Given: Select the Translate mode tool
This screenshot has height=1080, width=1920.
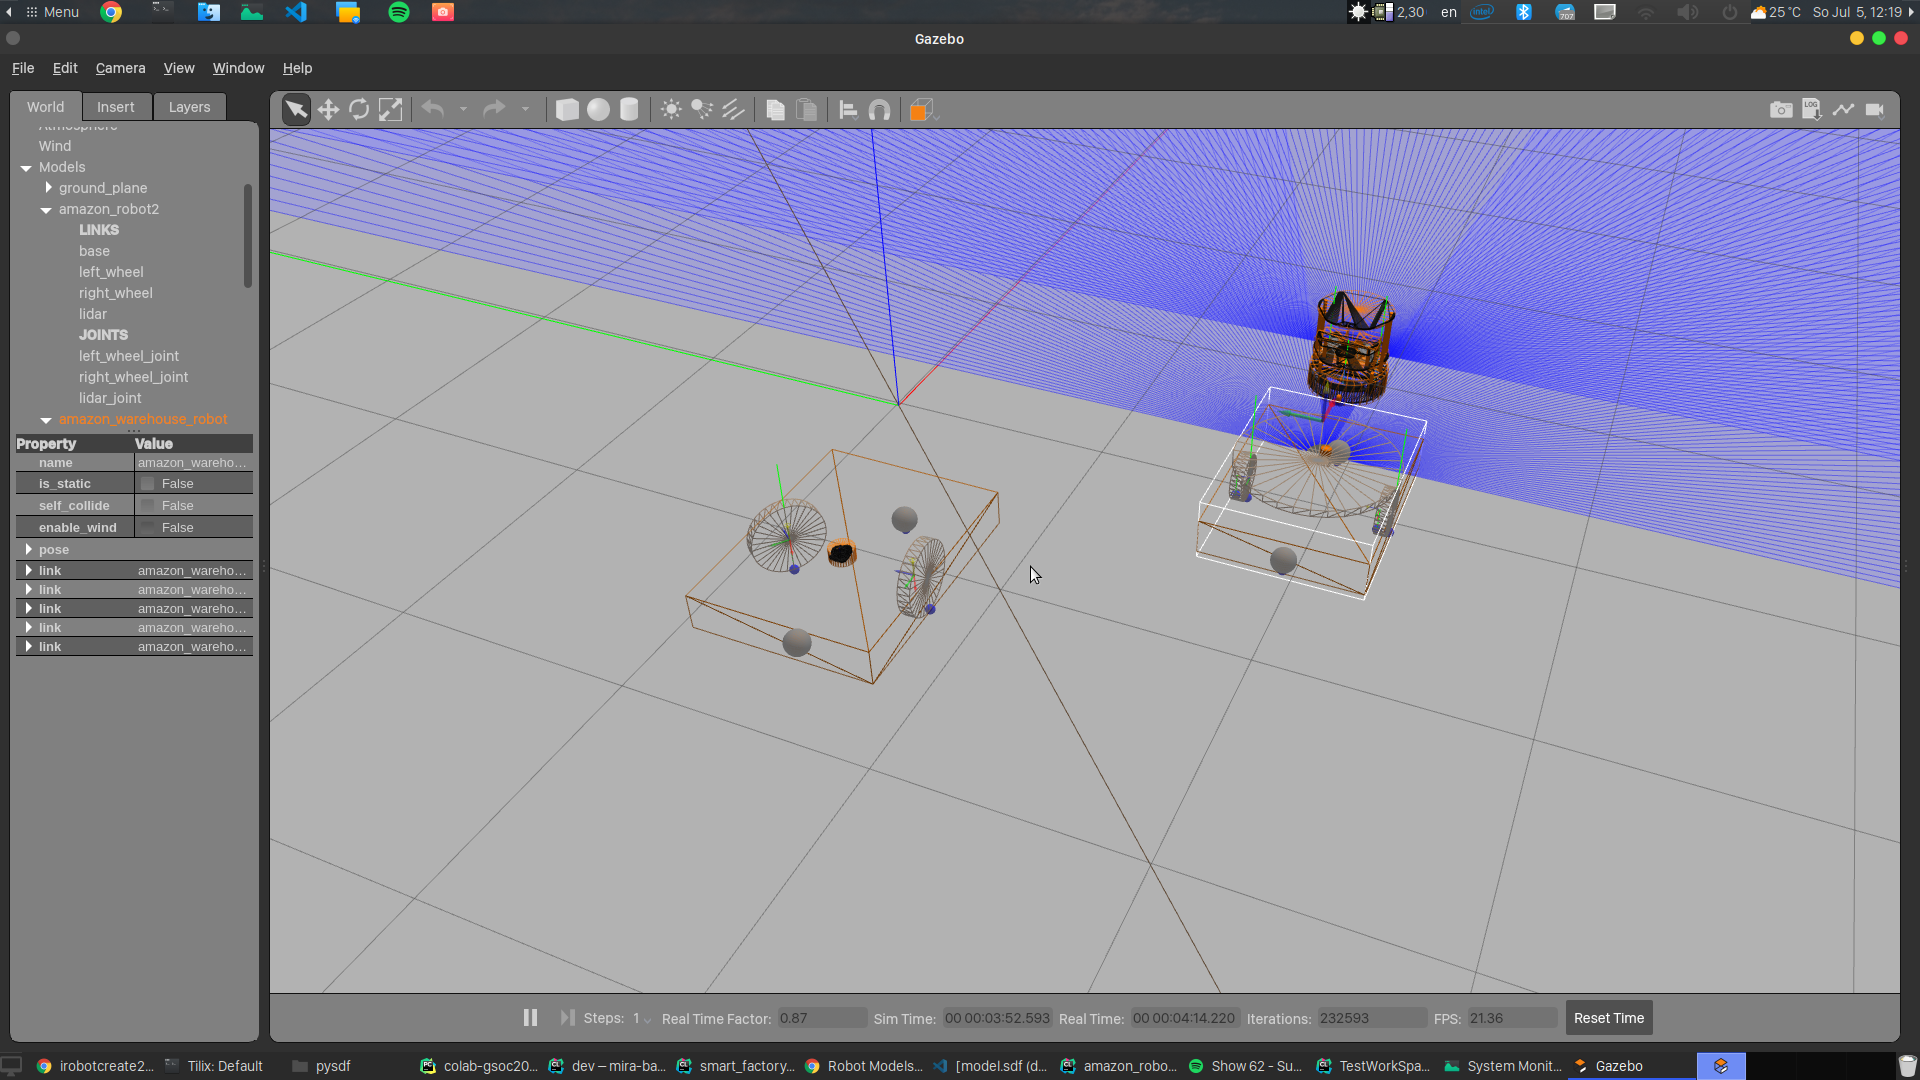Looking at the screenshot, I should tap(328, 110).
